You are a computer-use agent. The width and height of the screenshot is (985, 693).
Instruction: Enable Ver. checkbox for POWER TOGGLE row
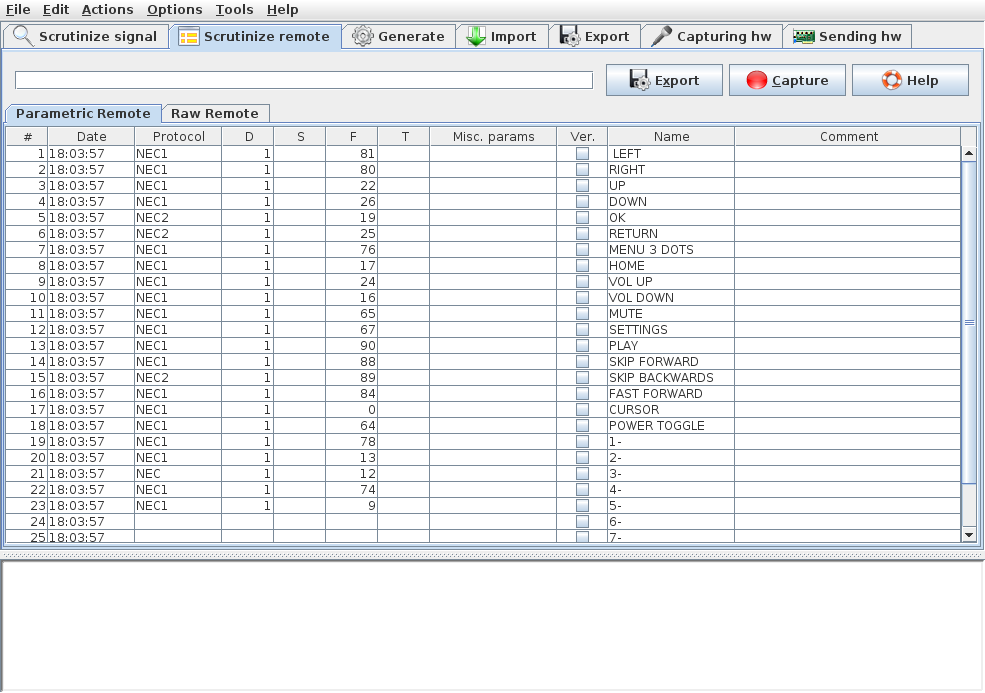[582, 426]
